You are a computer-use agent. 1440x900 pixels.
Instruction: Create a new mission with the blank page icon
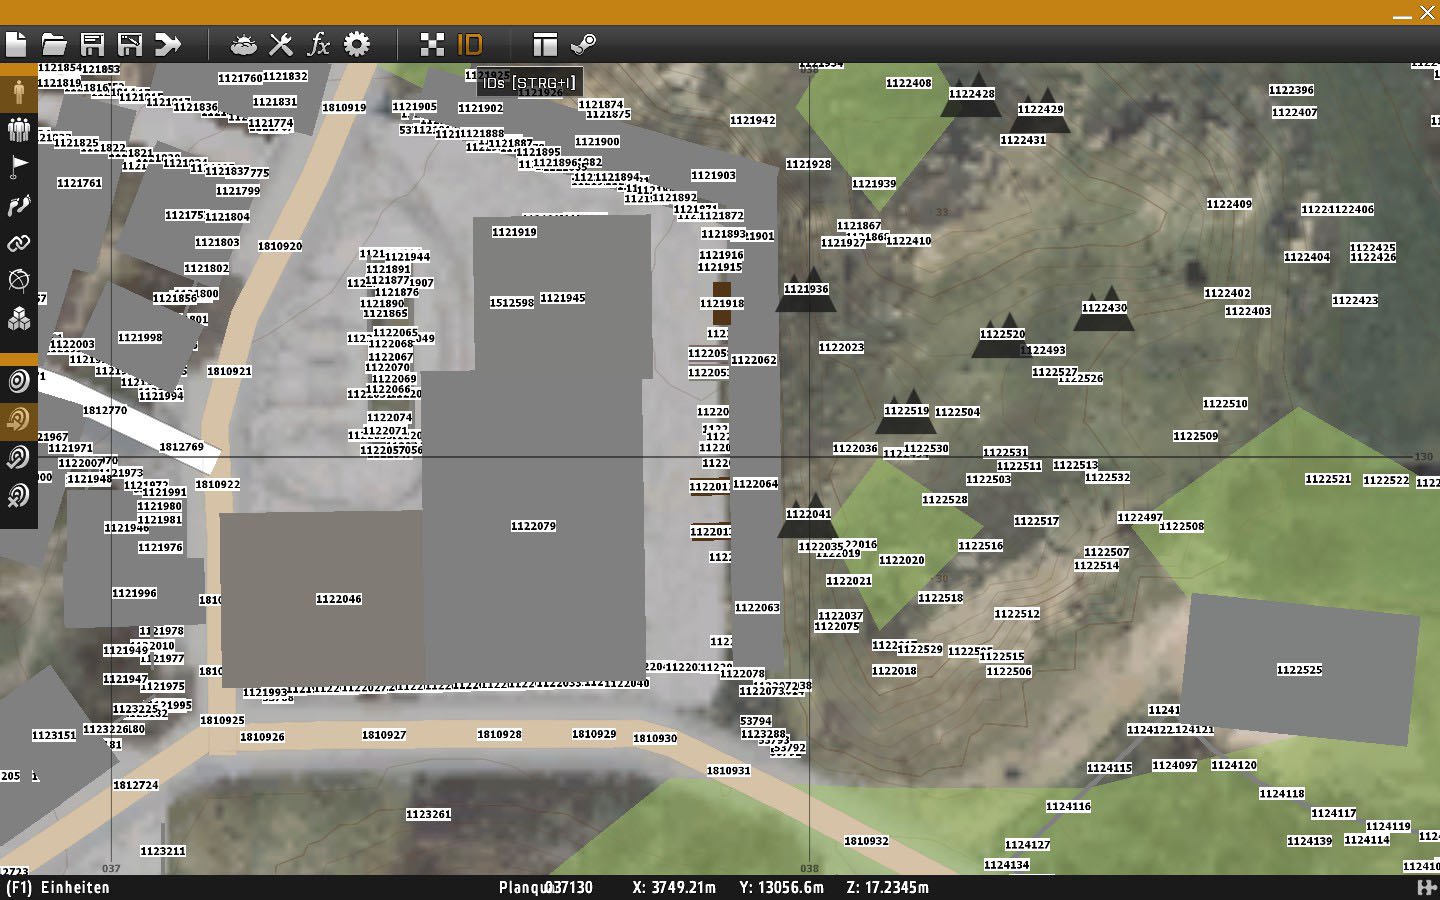tap(16, 44)
